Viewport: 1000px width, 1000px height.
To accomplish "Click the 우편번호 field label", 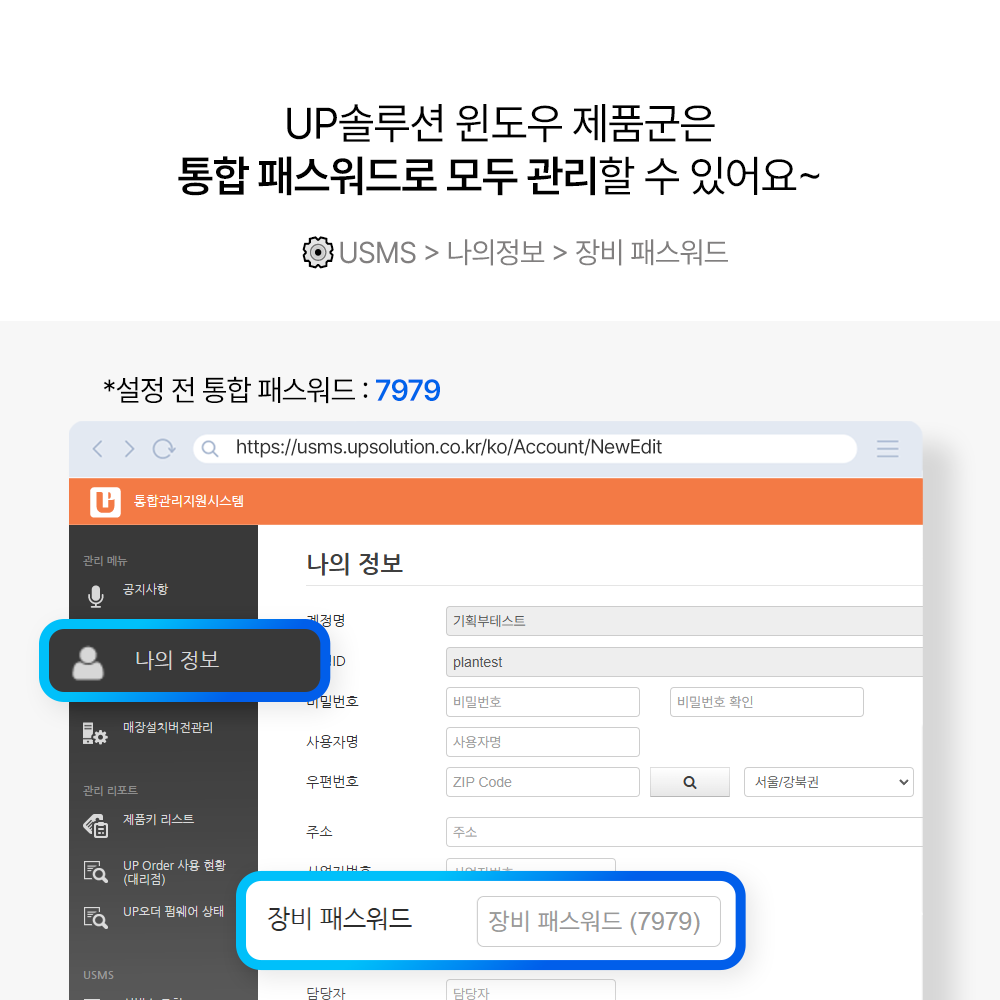I will coord(332,782).
